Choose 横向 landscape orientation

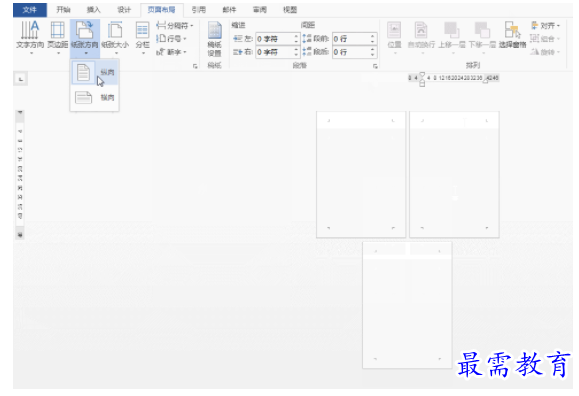coord(95,98)
